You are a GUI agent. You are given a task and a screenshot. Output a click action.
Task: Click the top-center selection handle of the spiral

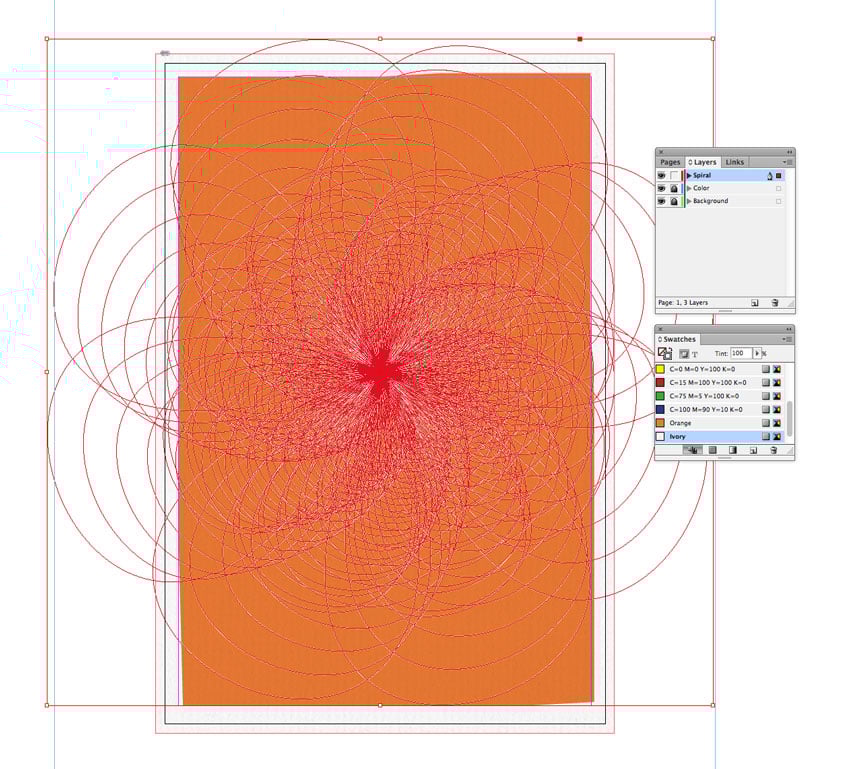(380, 39)
